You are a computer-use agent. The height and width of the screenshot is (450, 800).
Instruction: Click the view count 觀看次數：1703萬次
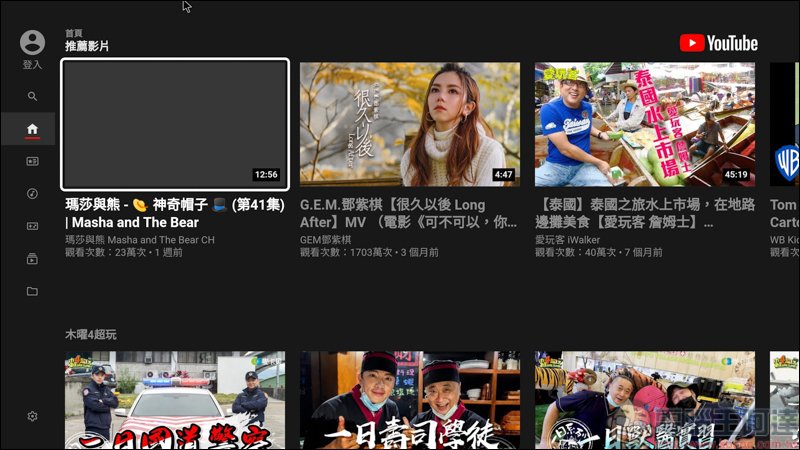346,253
